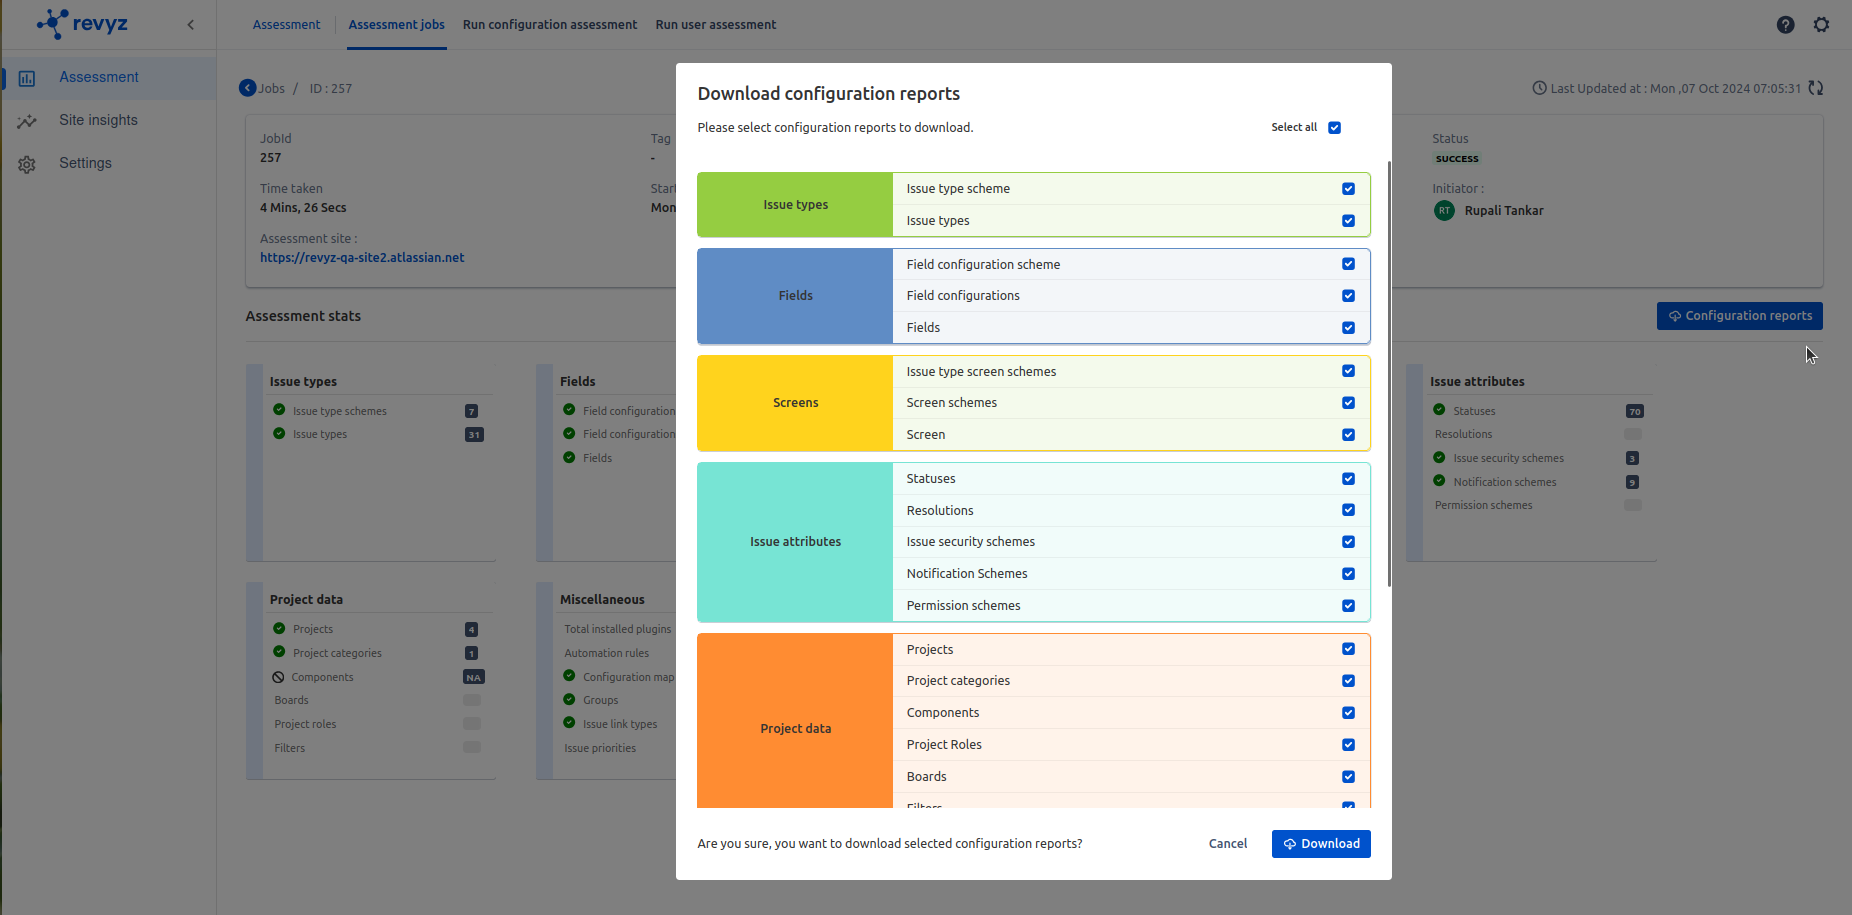The height and width of the screenshot is (915, 1852).
Task: Uncheck the Issue type scheme checkbox
Action: coord(1348,189)
